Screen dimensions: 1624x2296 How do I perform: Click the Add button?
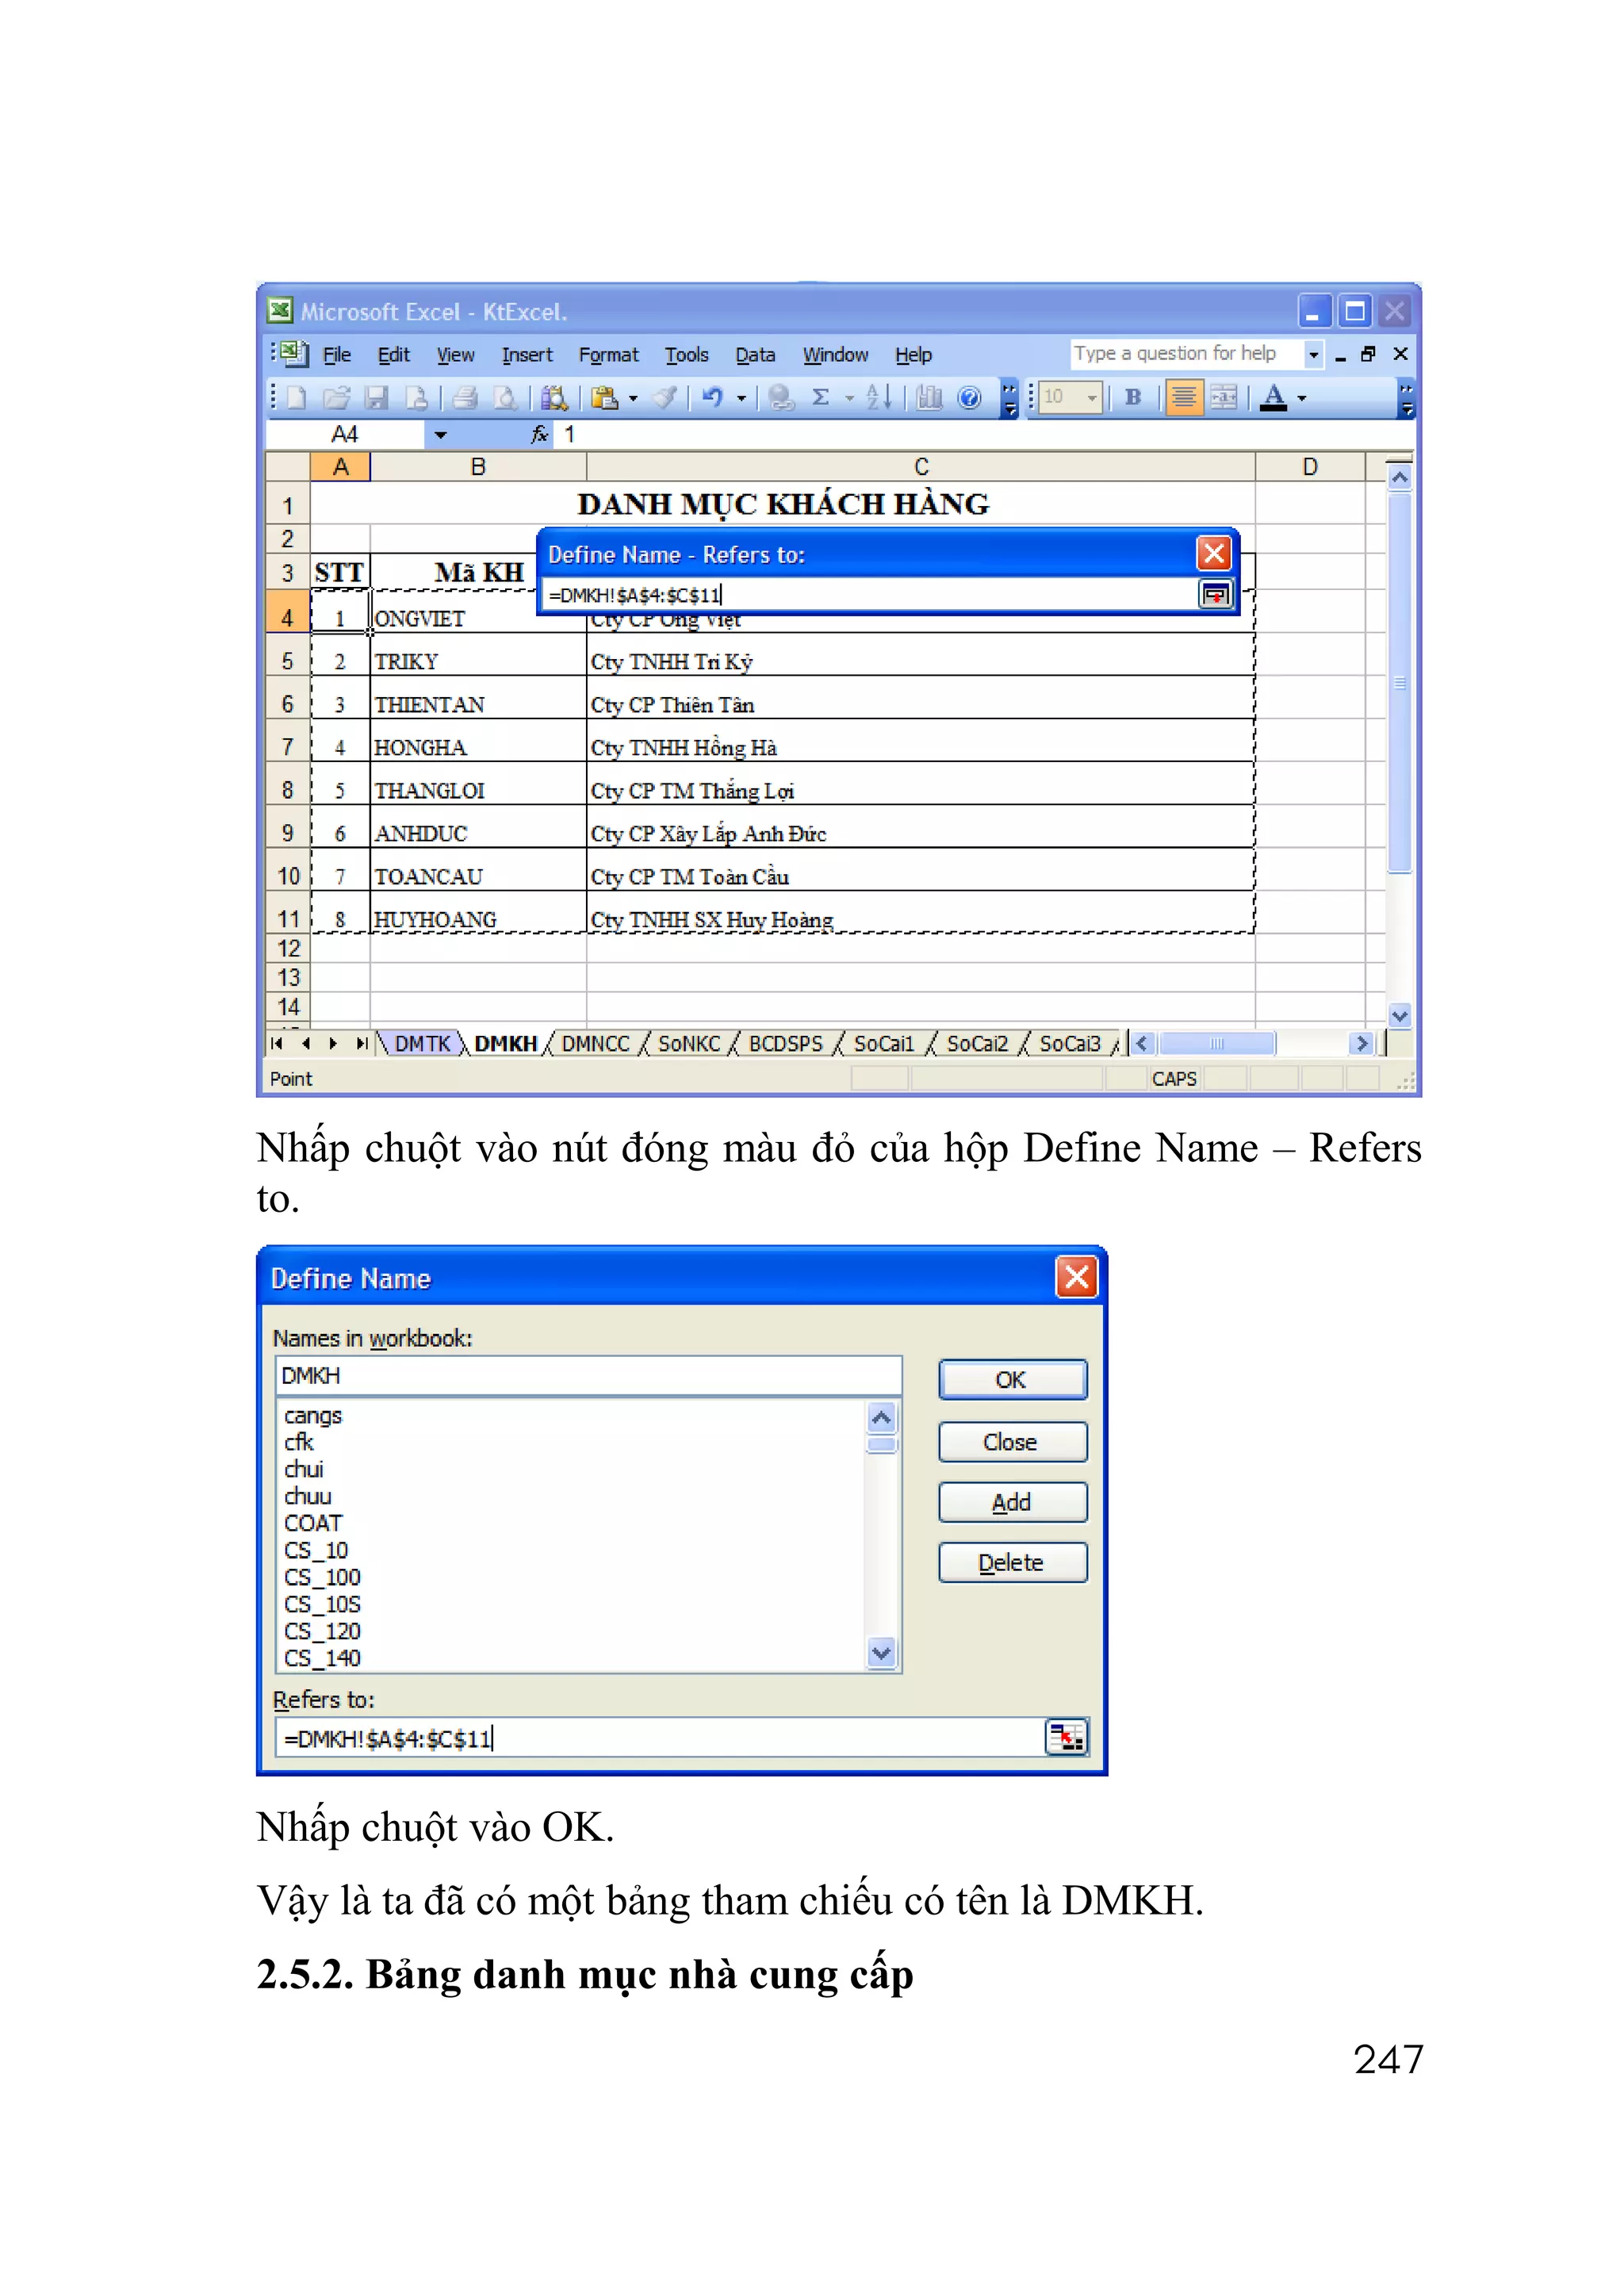(x=1011, y=1502)
